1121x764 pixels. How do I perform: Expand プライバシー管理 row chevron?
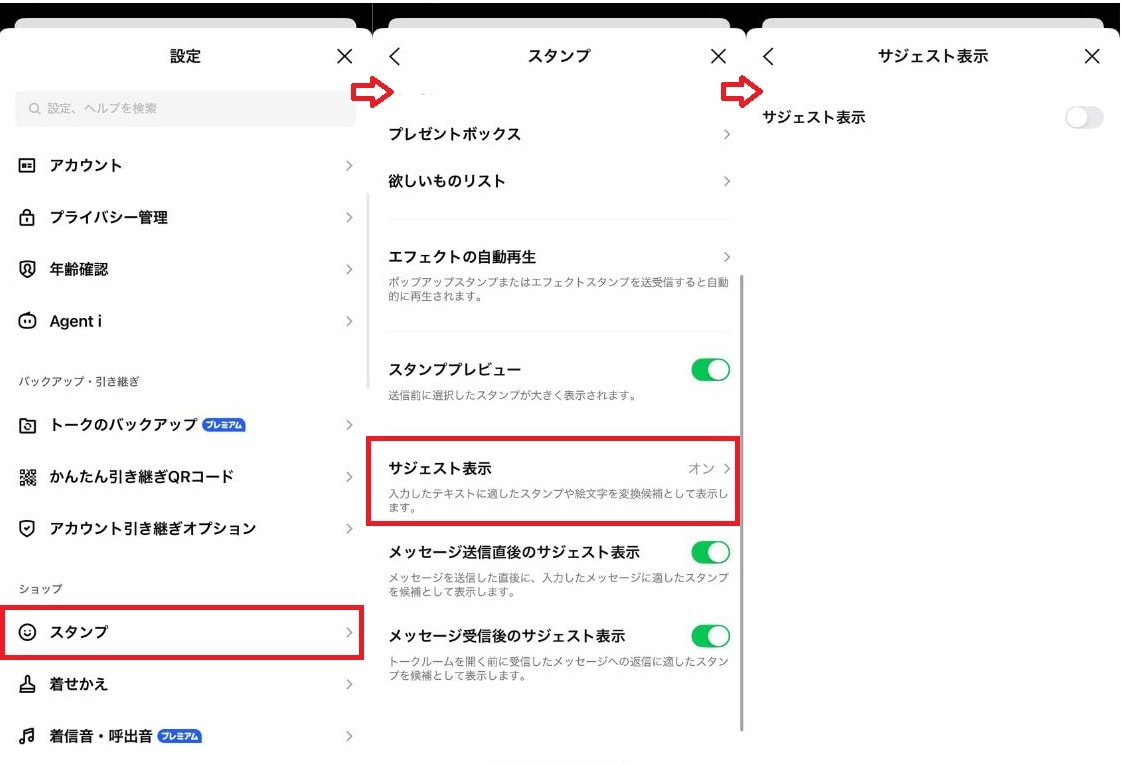click(x=349, y=217)
